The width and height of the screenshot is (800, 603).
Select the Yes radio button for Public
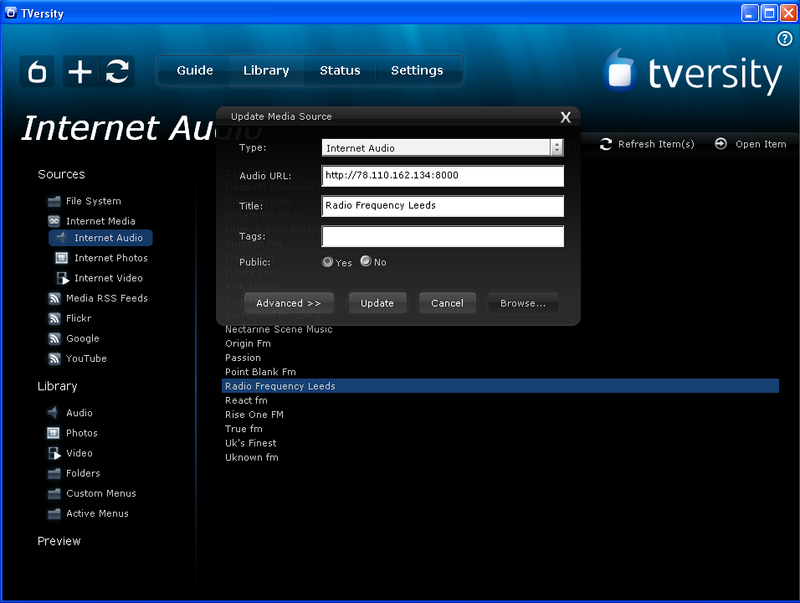(328, 262)
